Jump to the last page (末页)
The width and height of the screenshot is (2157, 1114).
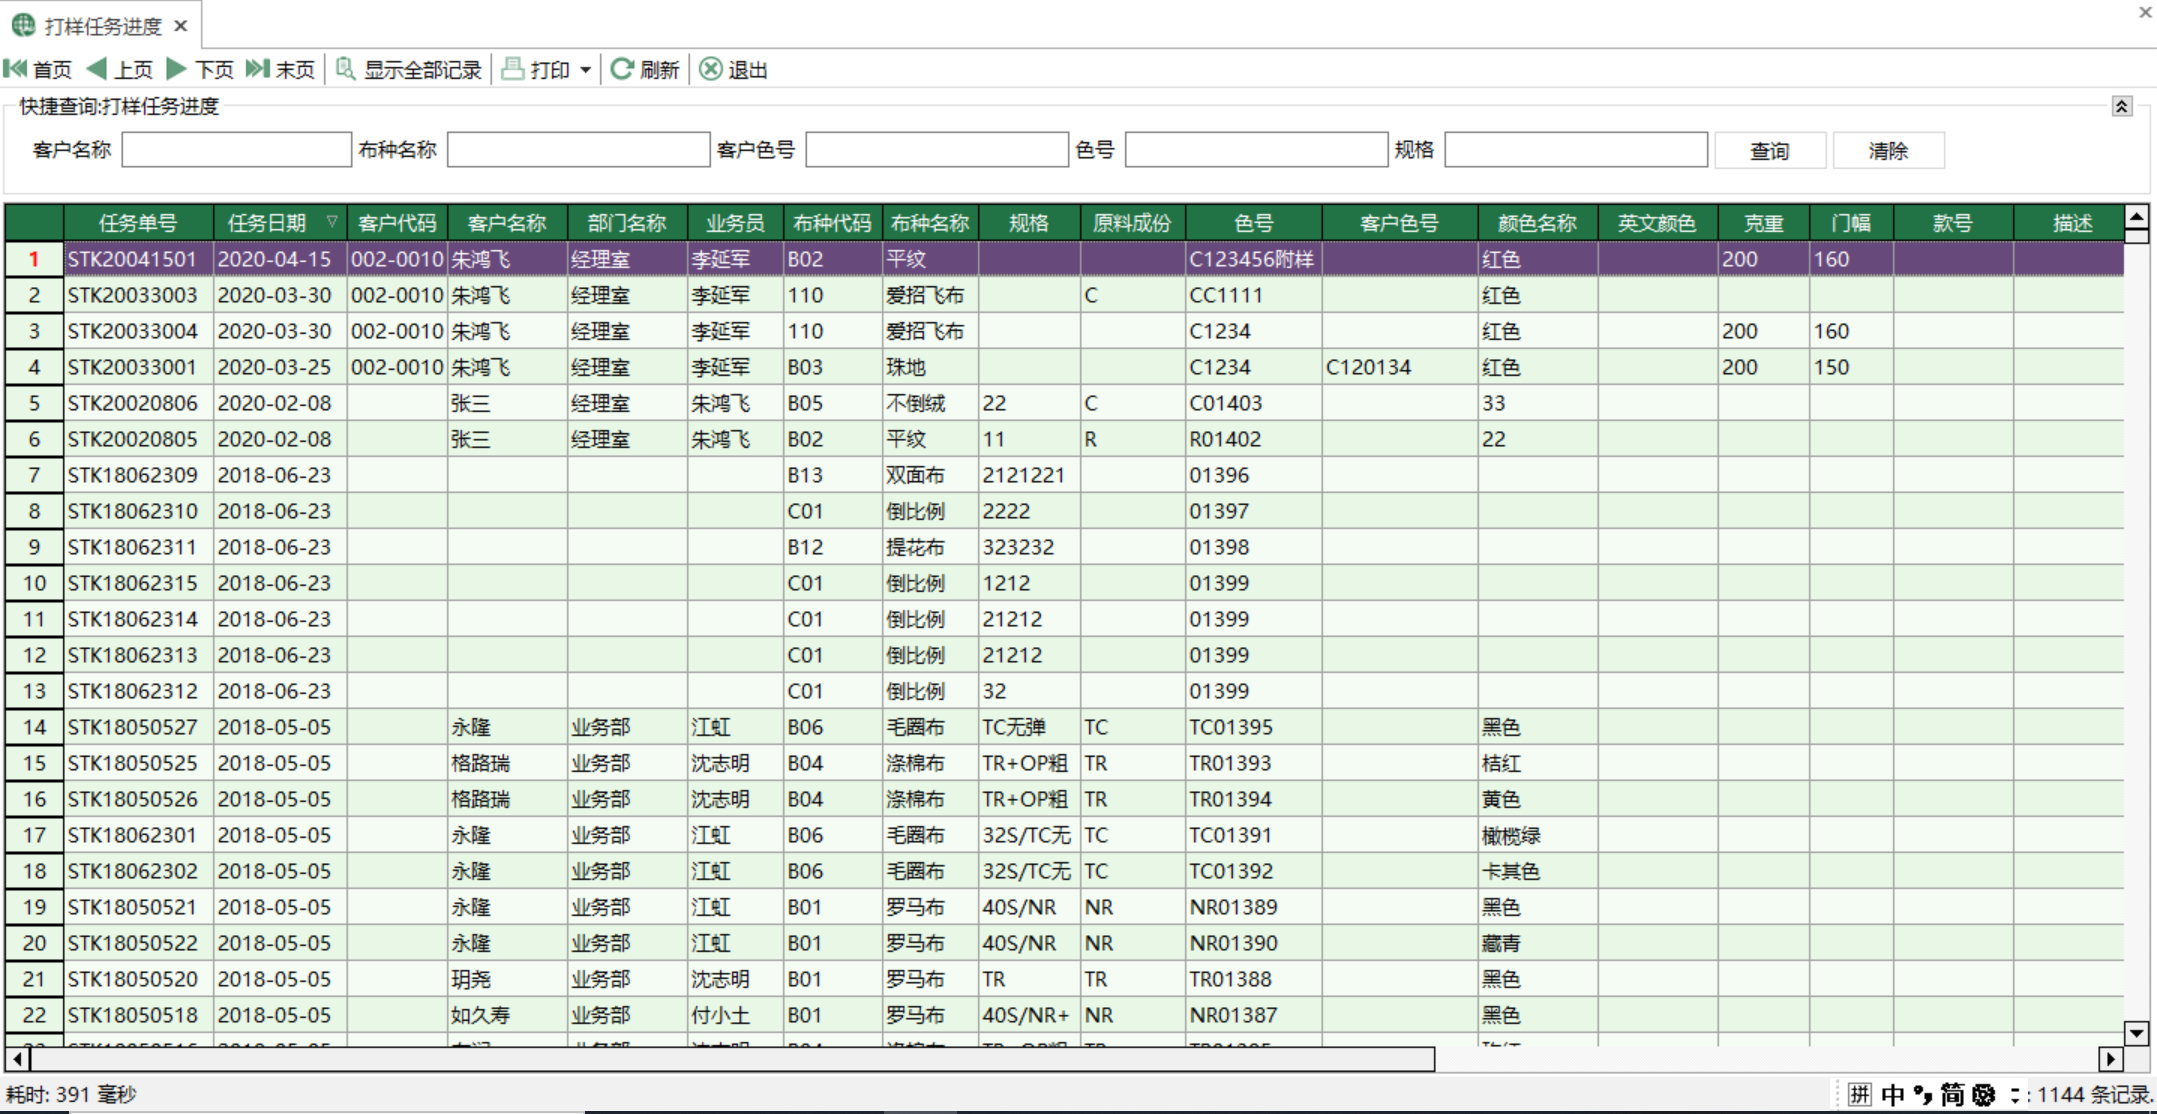coord(281,69)
